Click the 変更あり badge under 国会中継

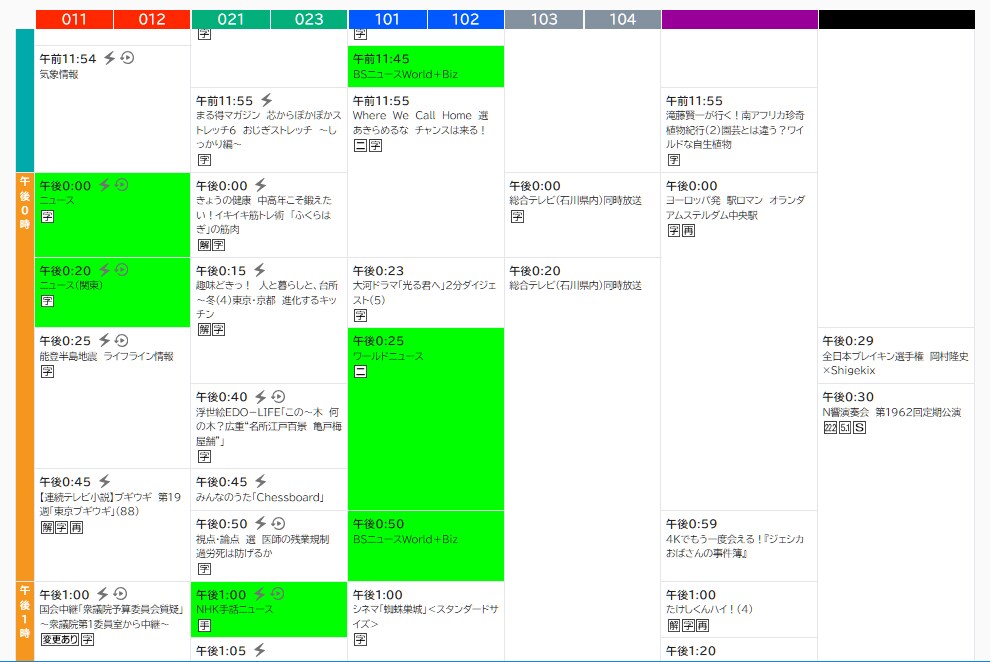(60, 639)
